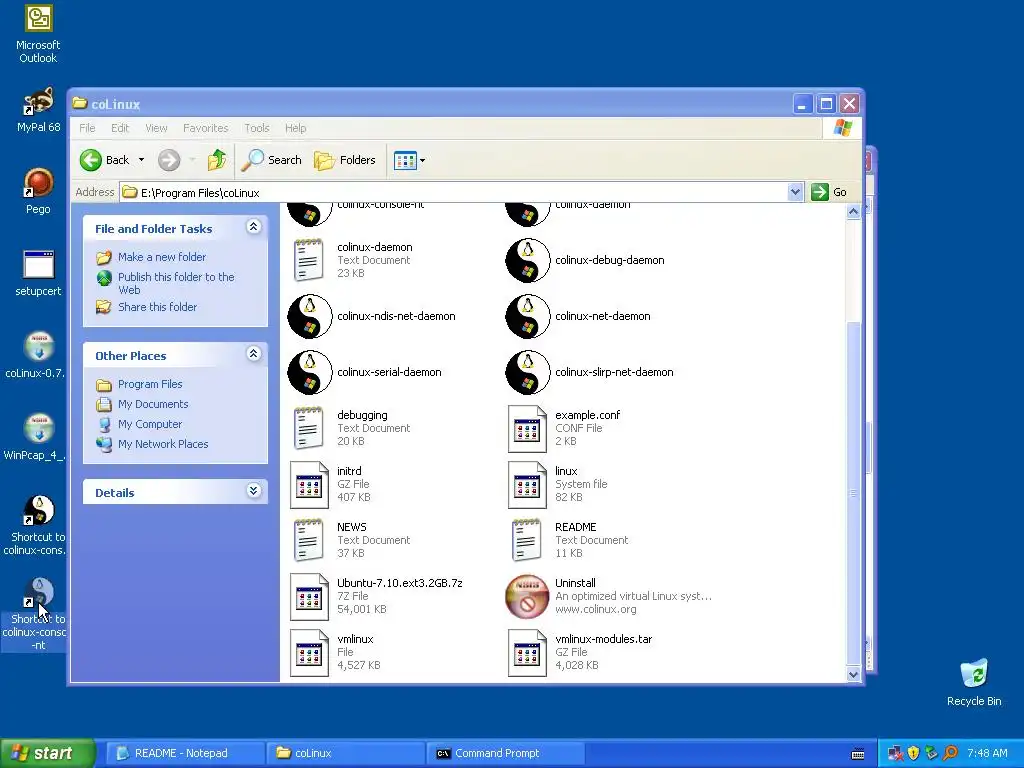Screen dimensions: 1024x768
Task: Select the vmlinux file icon
Action: [309, 652]
